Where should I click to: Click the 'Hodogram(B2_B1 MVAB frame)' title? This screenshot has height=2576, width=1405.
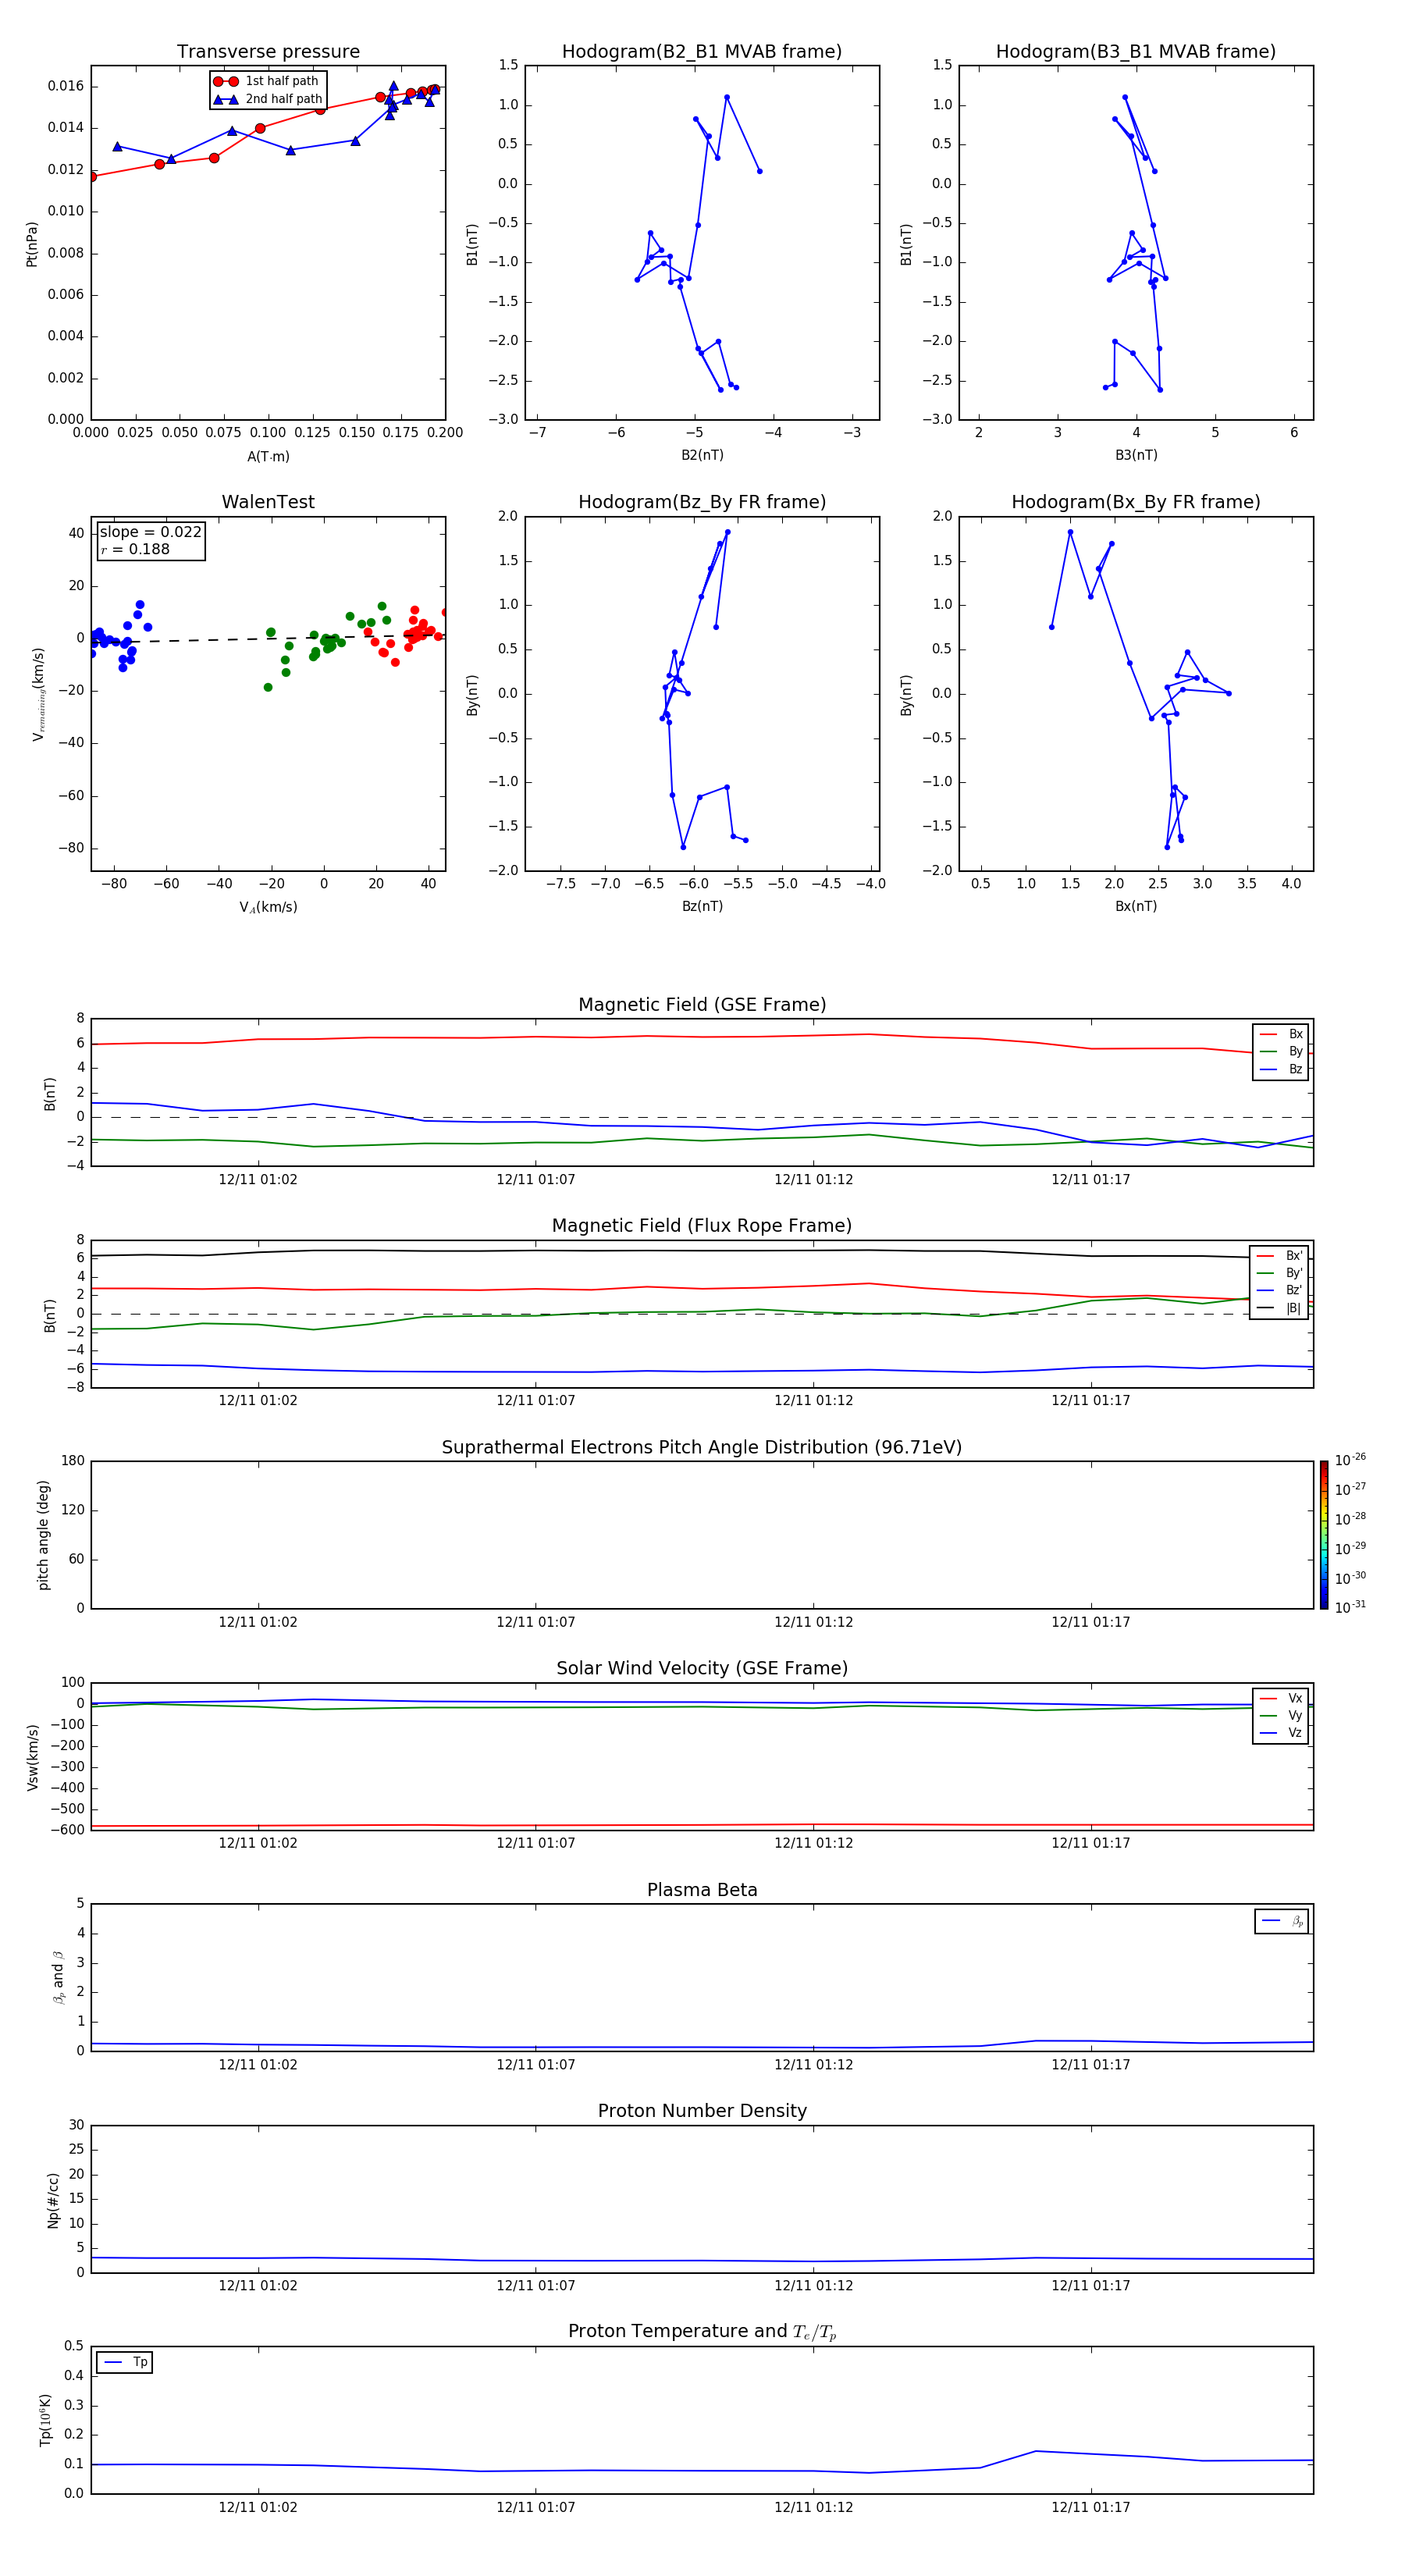(x=702, y=51)
